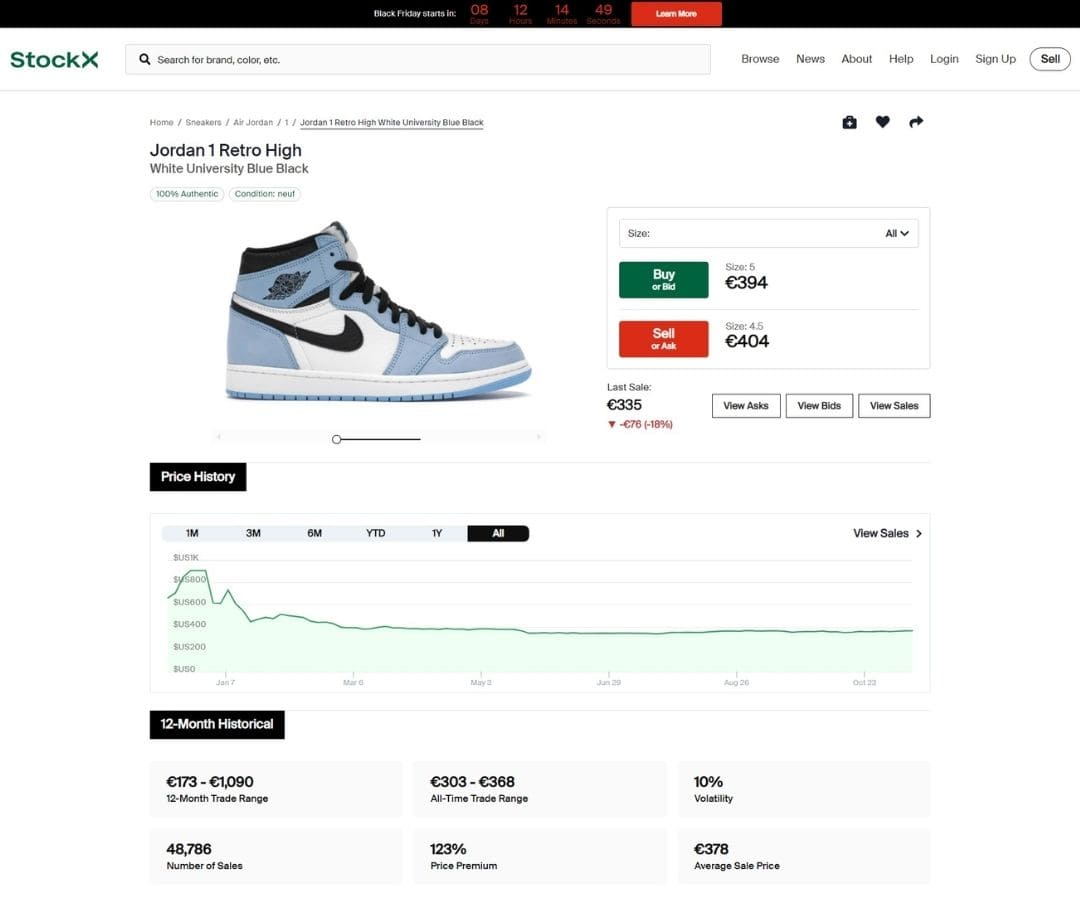Click the StockX logo
Screen dimensions: 1080x900
[x=54, y=59]
